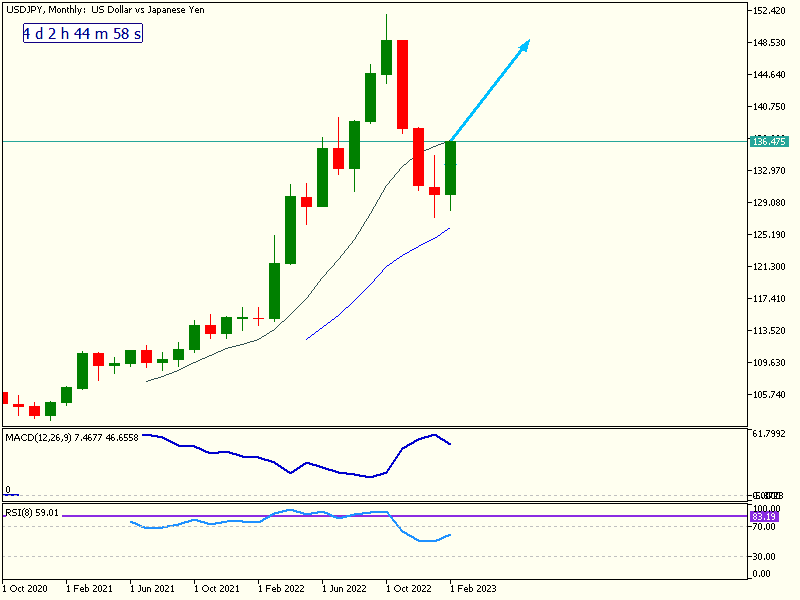Select the countdown timer label
Viewport: 800px width, 600px height.
point(83,34)
